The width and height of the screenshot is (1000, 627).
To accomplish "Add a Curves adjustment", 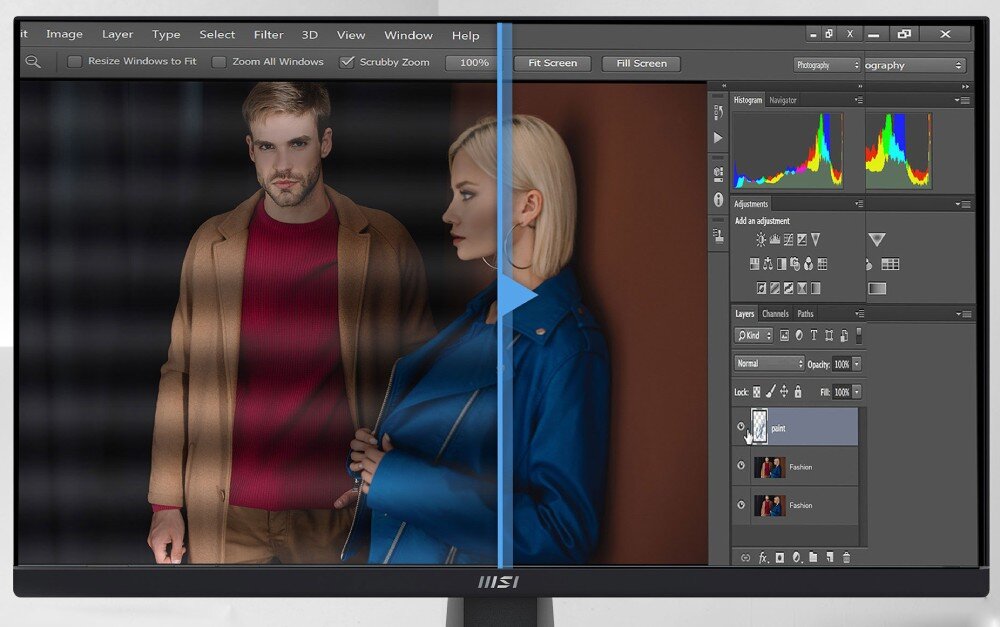I will coord(788,240).
